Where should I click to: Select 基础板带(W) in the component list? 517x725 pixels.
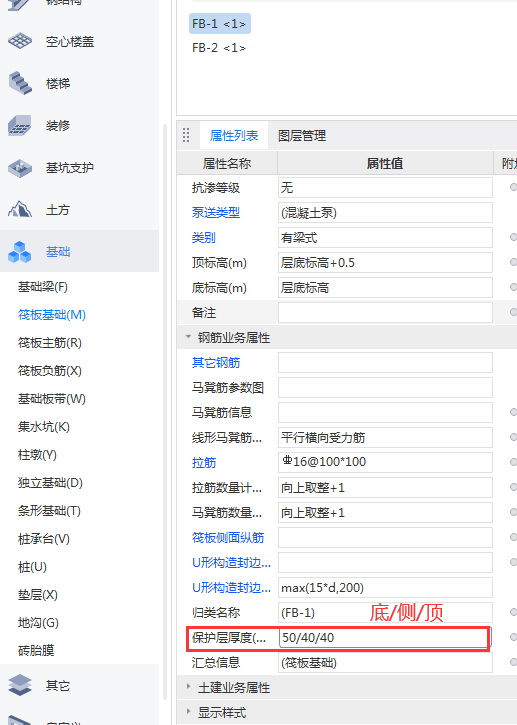[51, 399]
